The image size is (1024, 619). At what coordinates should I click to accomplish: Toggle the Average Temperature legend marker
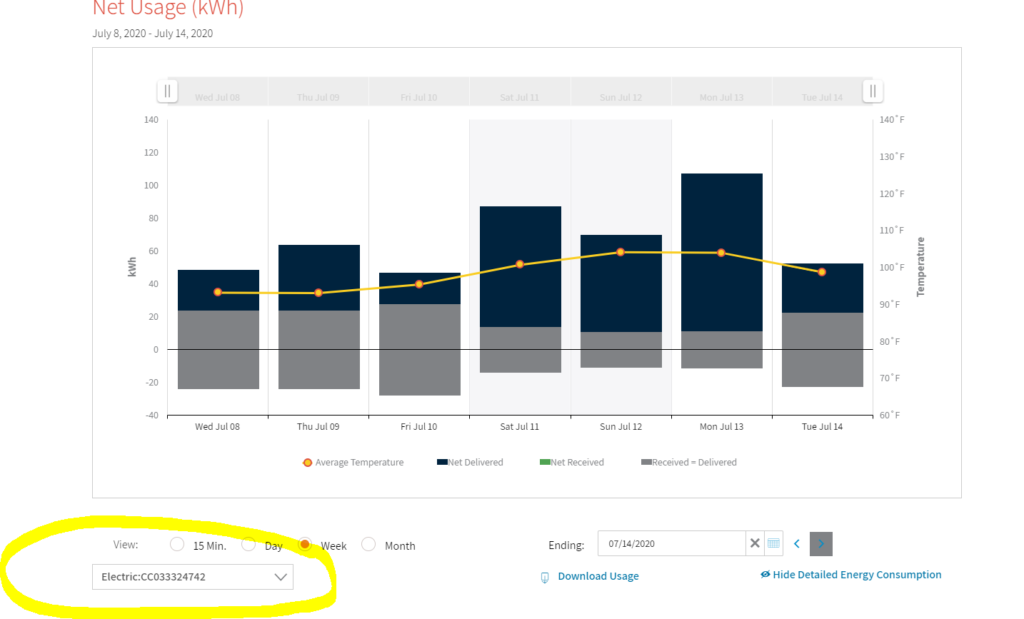pyautogui.click(x=307, y=463)
